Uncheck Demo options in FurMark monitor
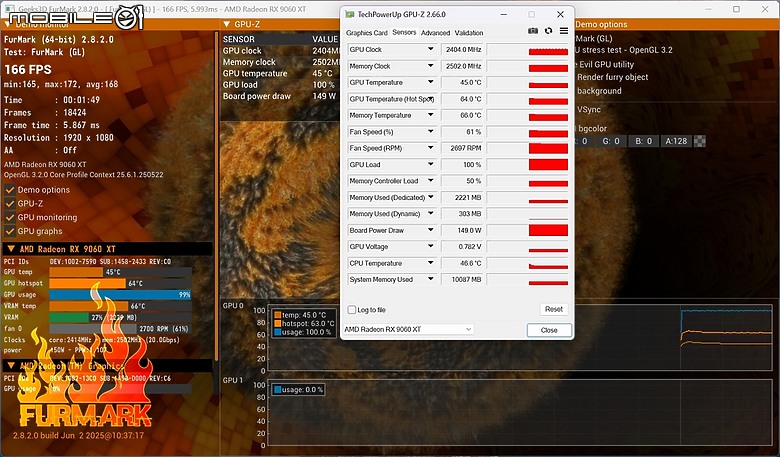The height and width of the screenshot is (457, 780). coord(9,189)
